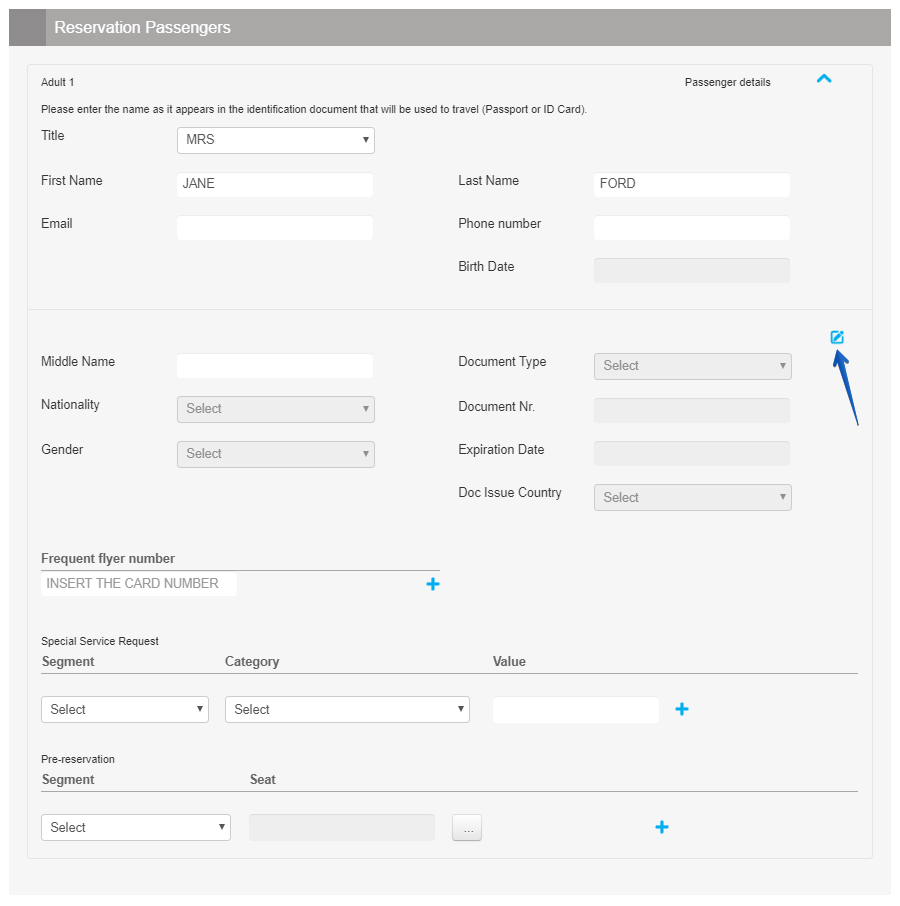Open the Pre-reservation Segment dropdown
The width and height of the screenshot is (900, 906).
[135, 828]
